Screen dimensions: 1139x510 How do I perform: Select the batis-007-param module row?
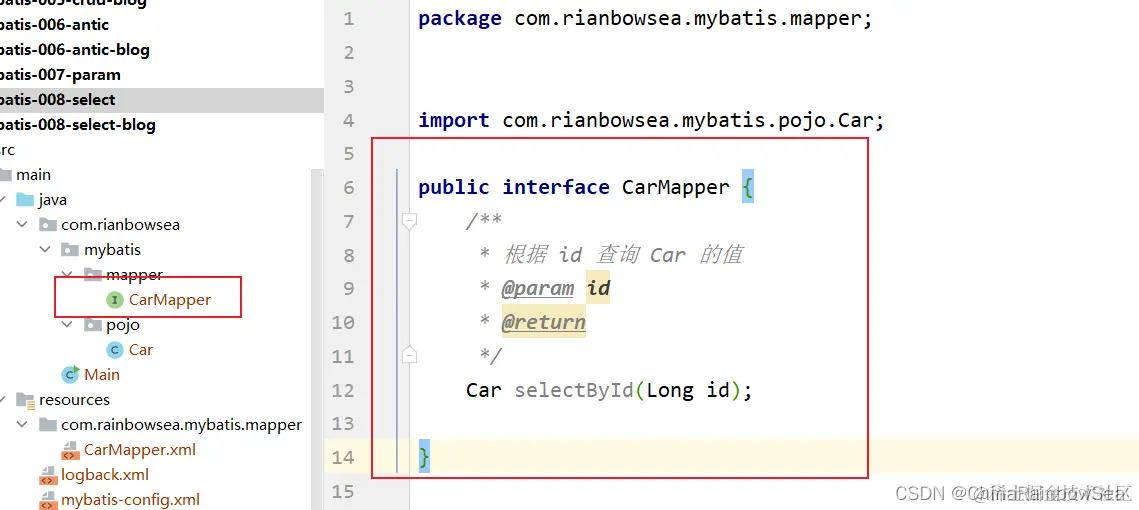161,75
